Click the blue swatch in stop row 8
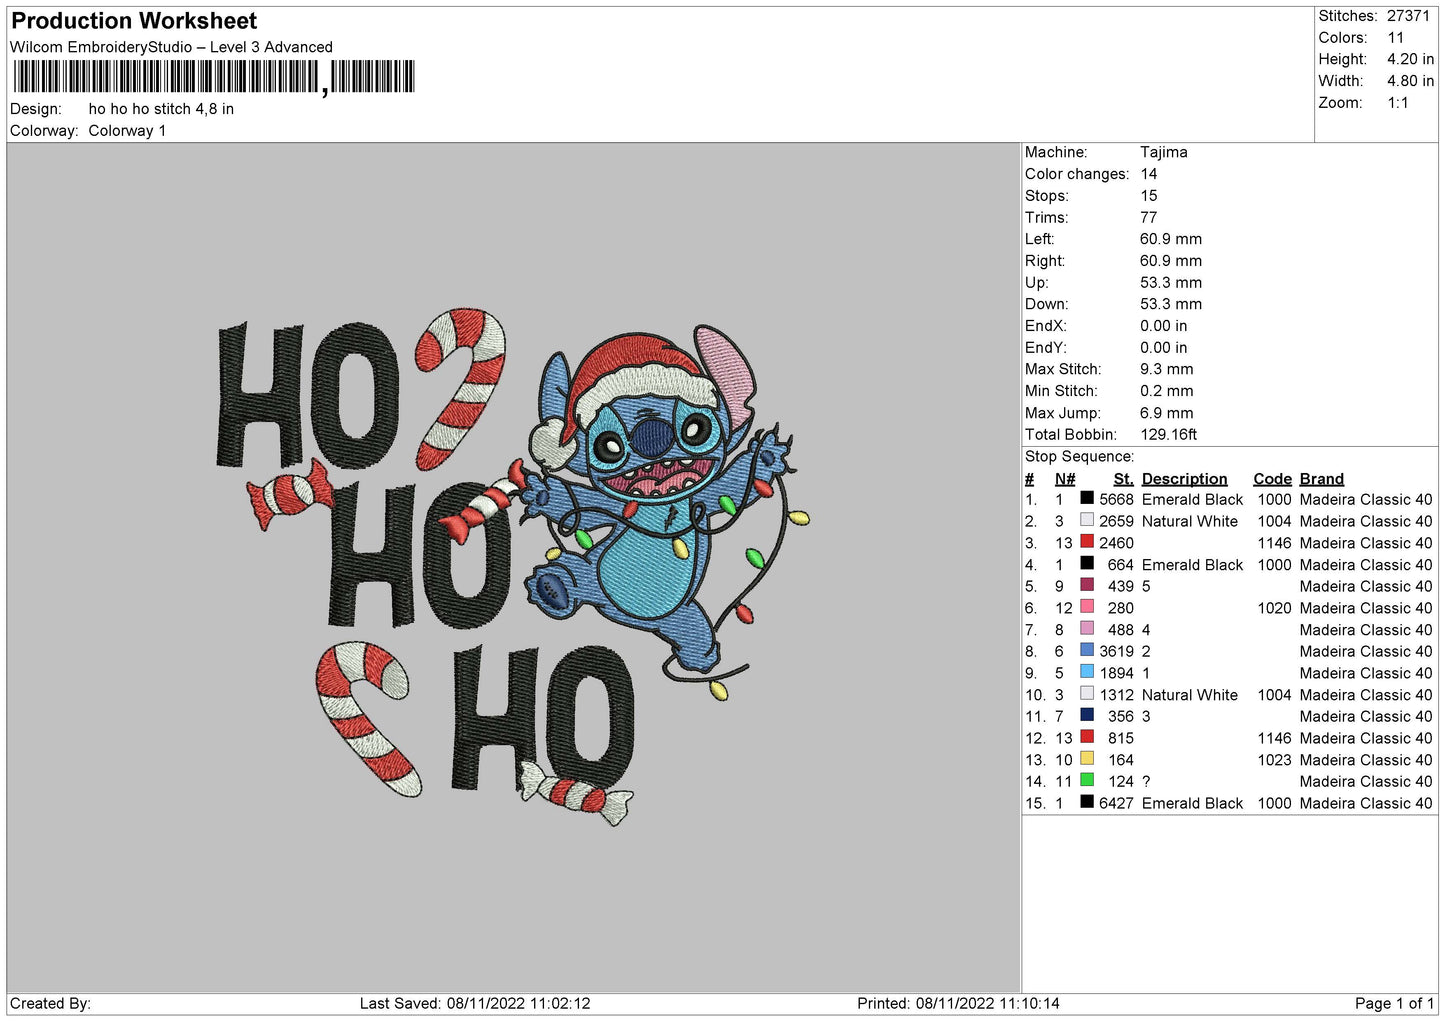The image size is (1445, 1021). click(x=1087, y=650)
